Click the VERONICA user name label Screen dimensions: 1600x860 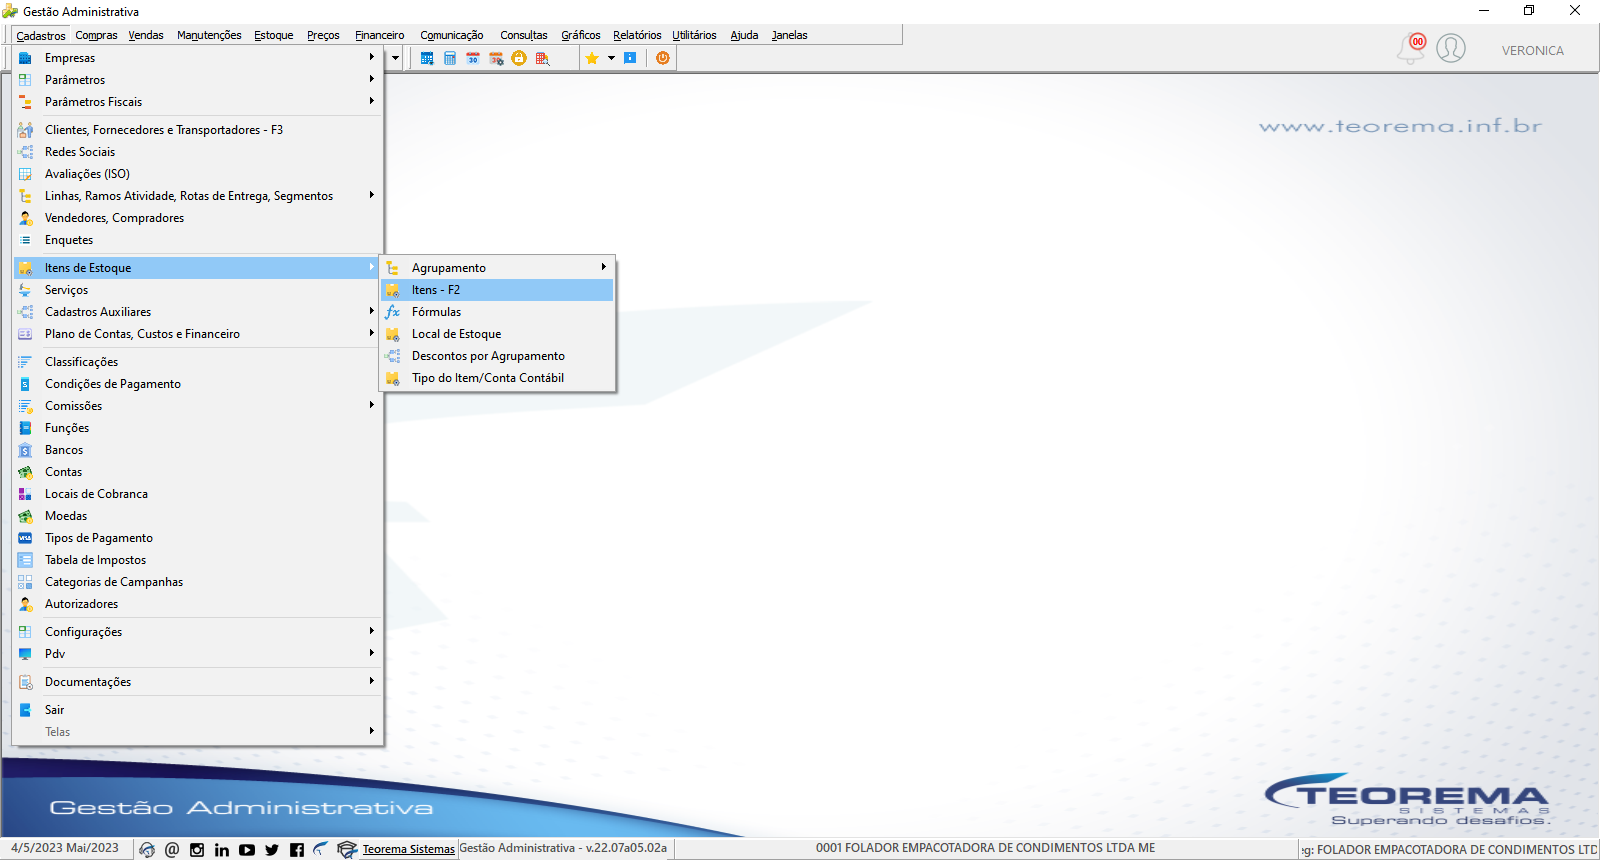coord(1532,50)
